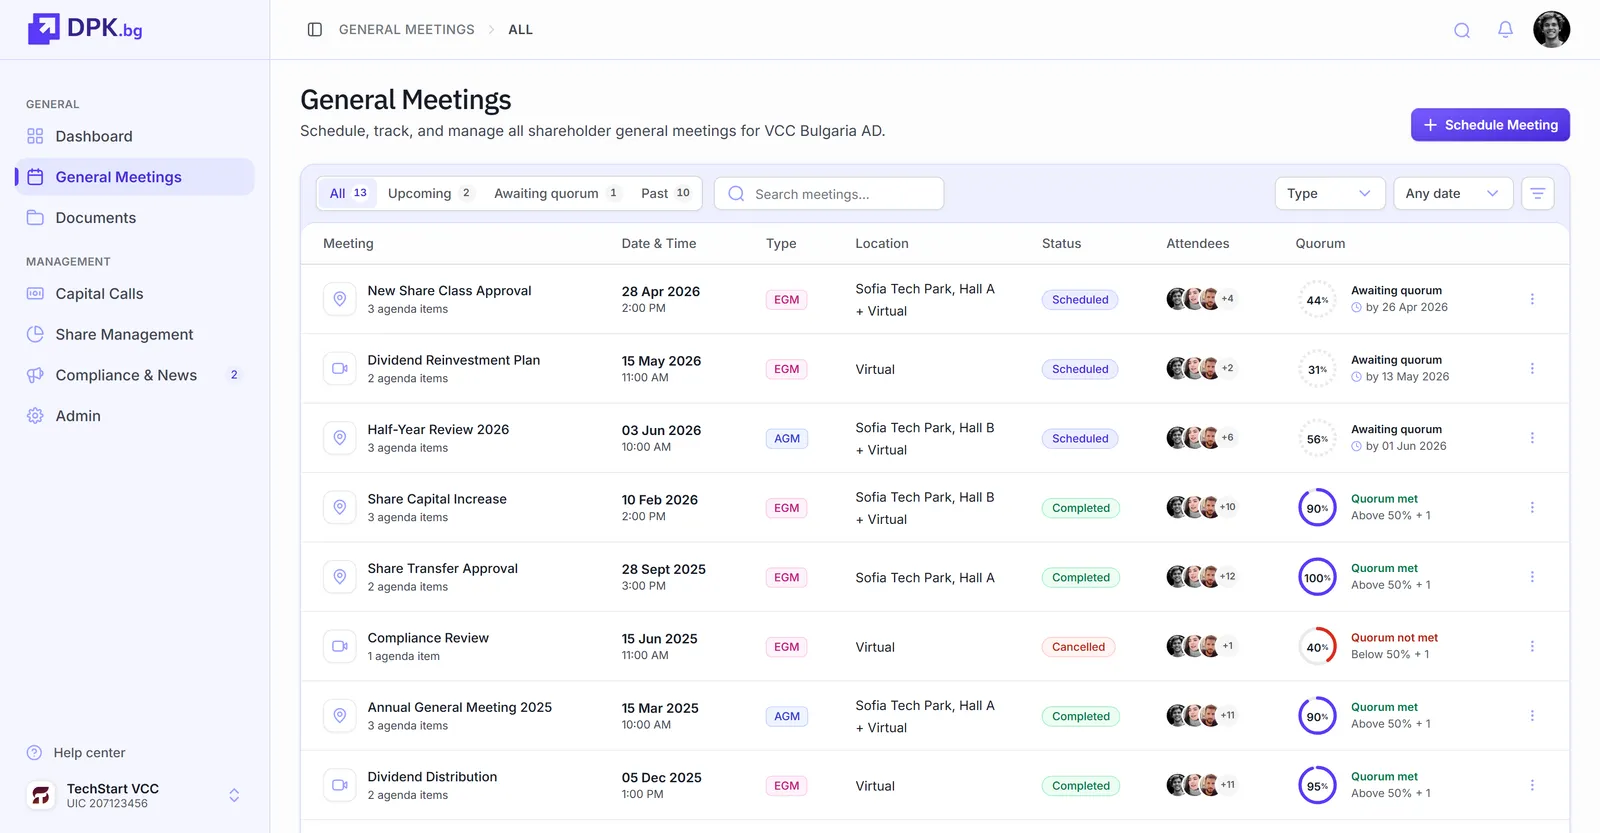Click video icon for Dividend Distribution

340,786
